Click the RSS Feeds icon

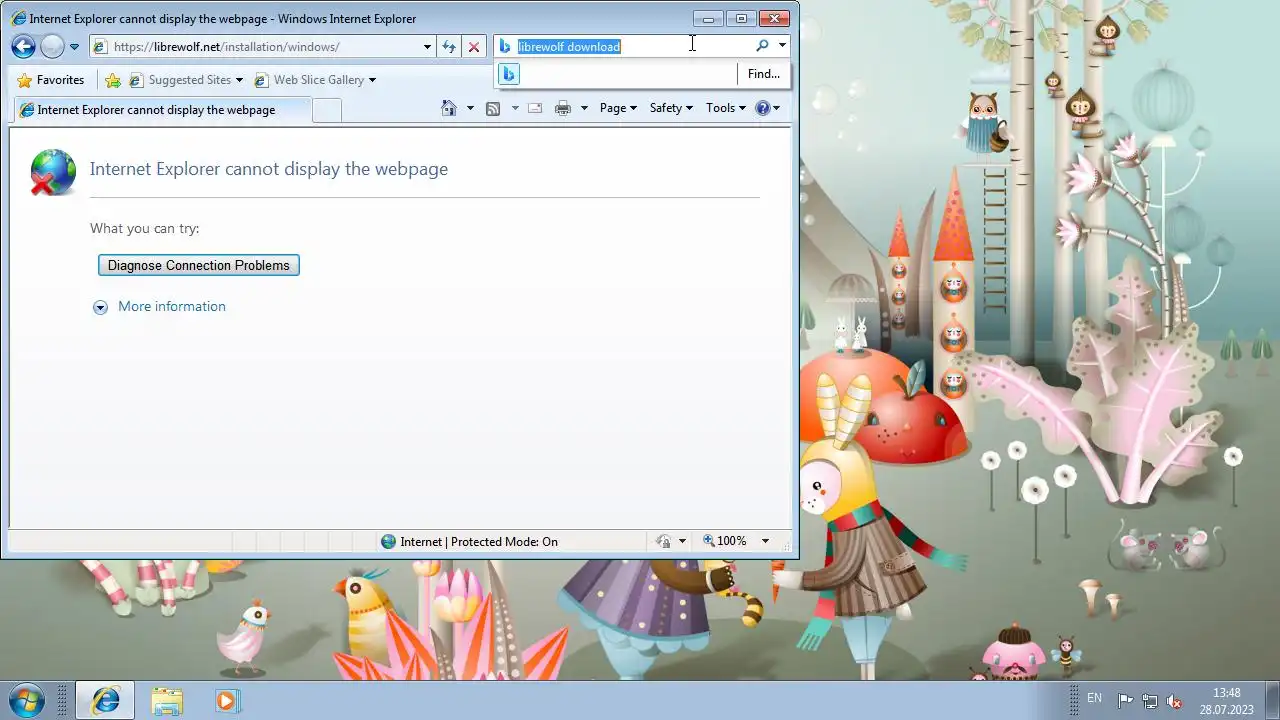pos(493,108)
